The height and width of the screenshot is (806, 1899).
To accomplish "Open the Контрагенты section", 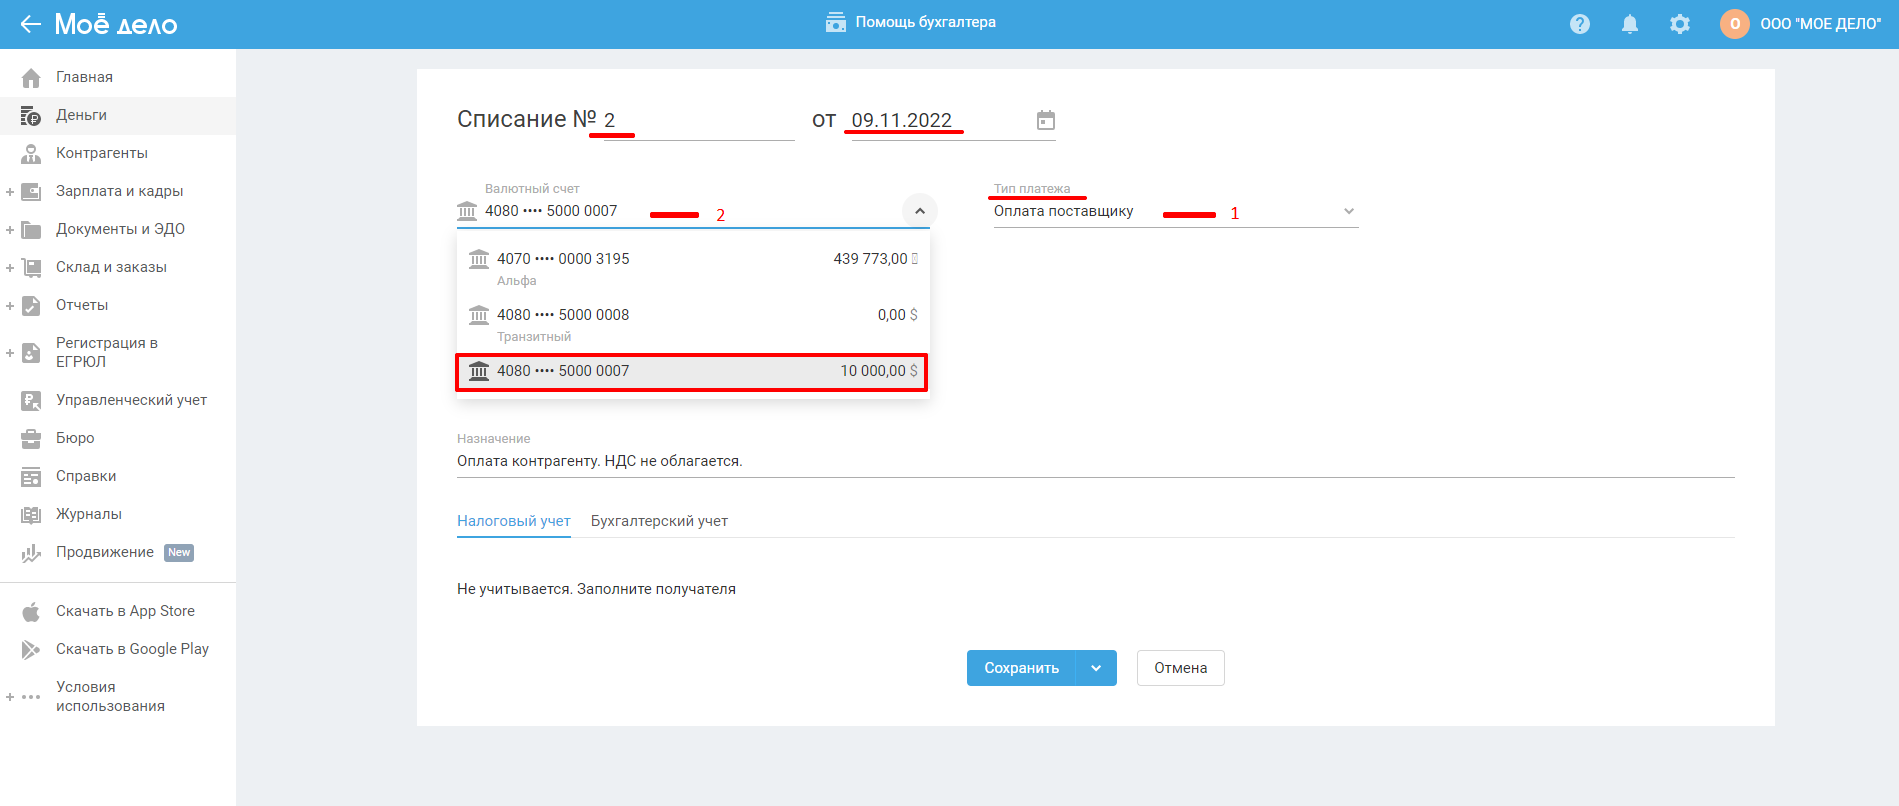I will [x=101, y=153].
